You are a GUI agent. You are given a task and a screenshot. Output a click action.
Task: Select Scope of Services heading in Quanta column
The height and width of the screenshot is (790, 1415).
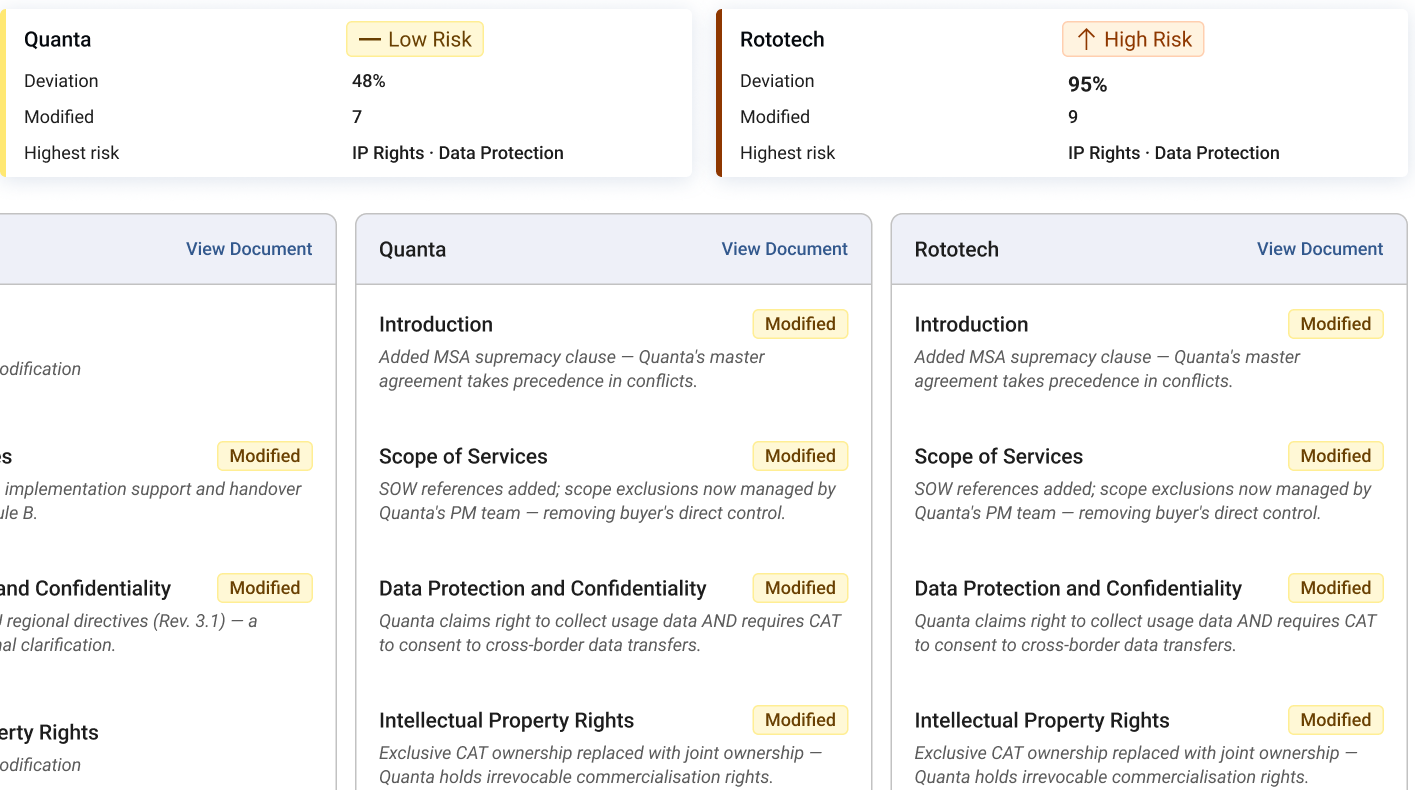tap(463, 456)
